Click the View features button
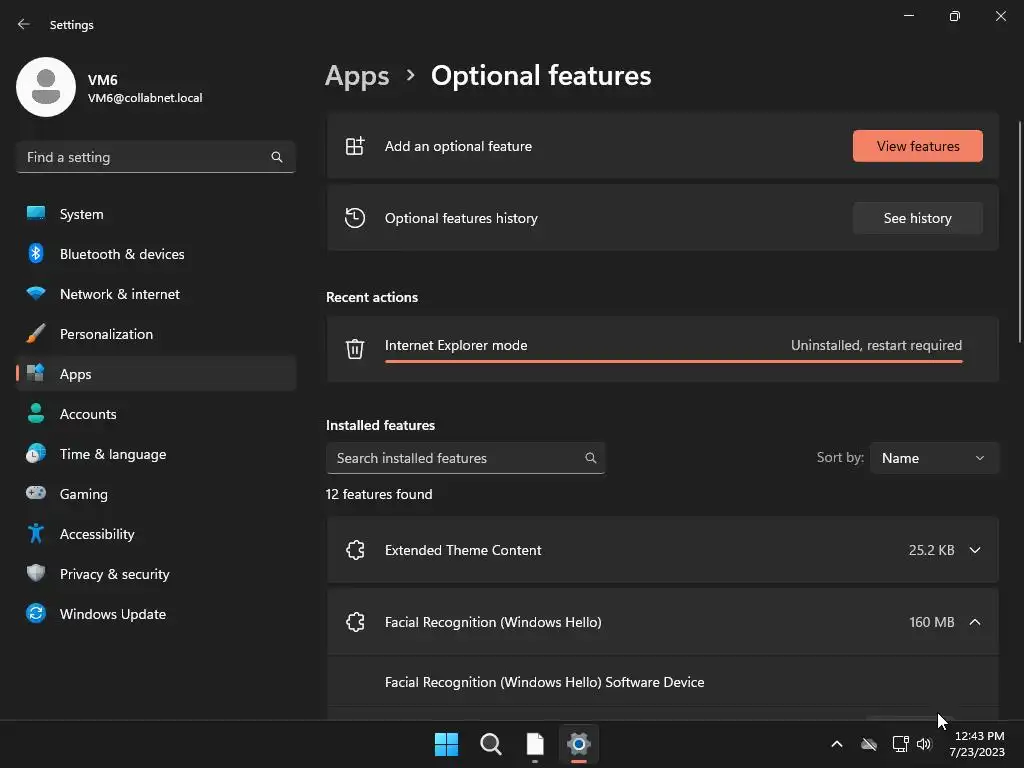Viewport: 1024px width, 768px height. tap(918, 146)
